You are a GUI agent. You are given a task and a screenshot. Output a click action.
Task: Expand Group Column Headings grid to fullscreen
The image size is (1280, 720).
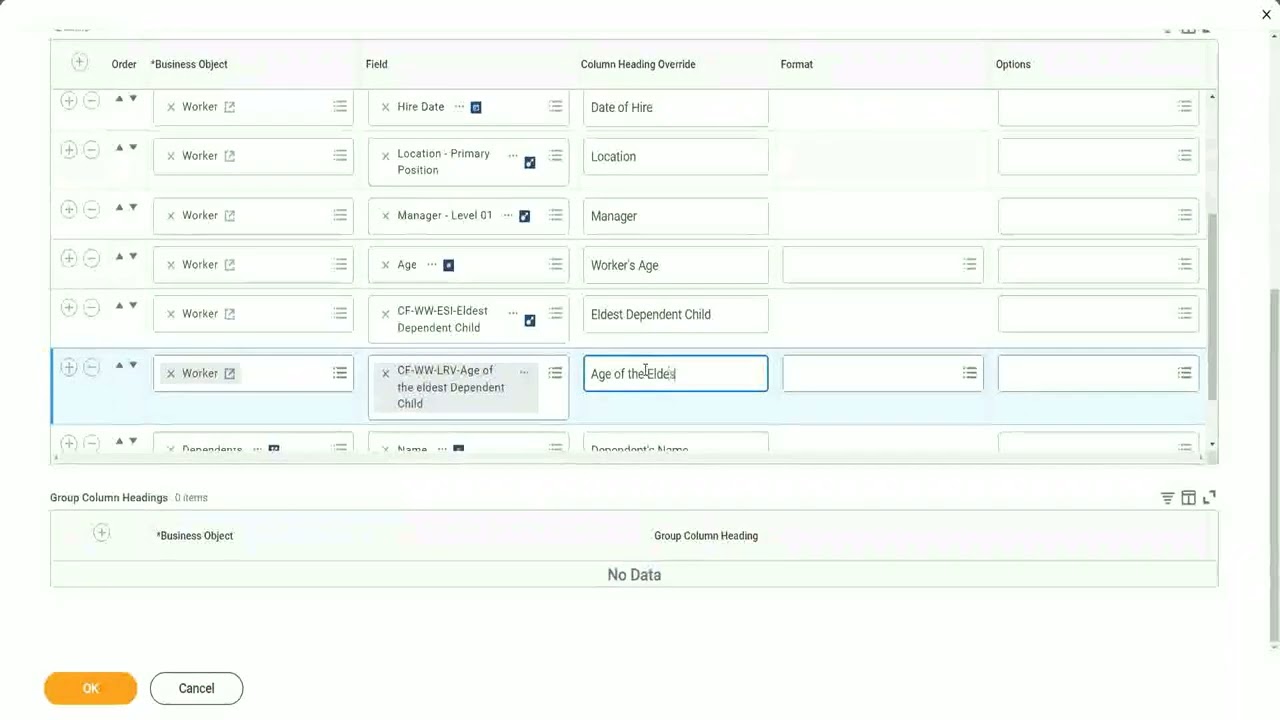point(1209,497)
